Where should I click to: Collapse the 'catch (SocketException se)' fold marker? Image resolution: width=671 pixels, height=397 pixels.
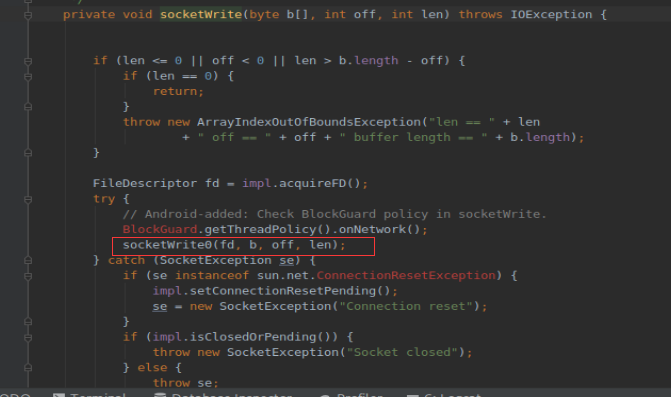[28, 261]
